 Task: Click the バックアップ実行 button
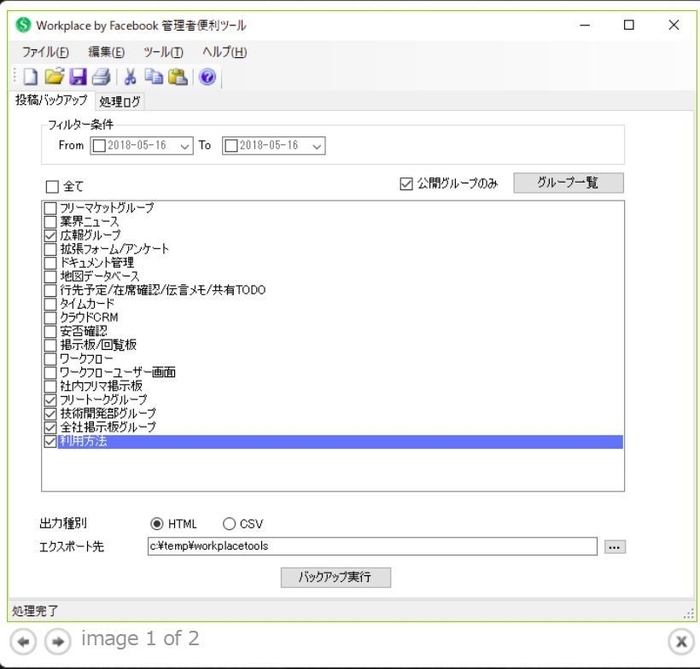pos(335,577)
